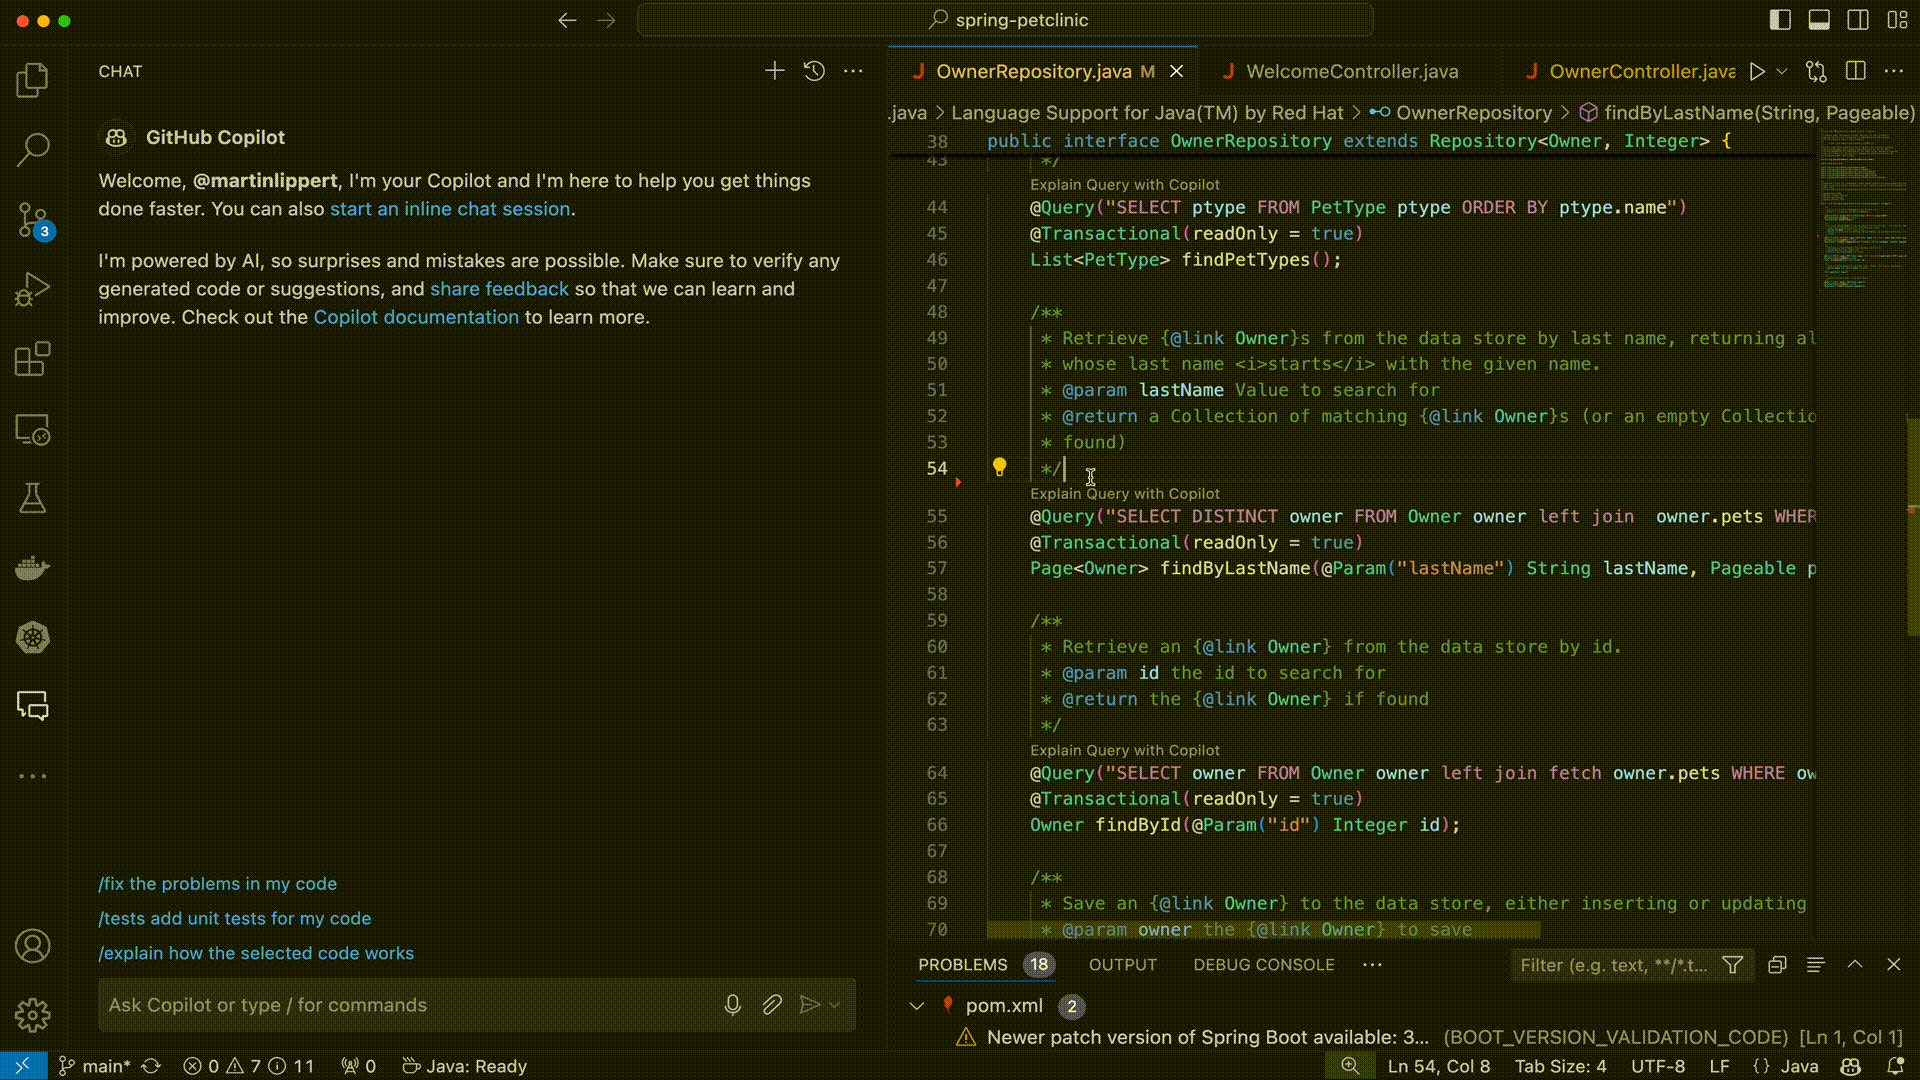
Task: Switch to the WelcomeController.java tab
Action: point(1351,72)
